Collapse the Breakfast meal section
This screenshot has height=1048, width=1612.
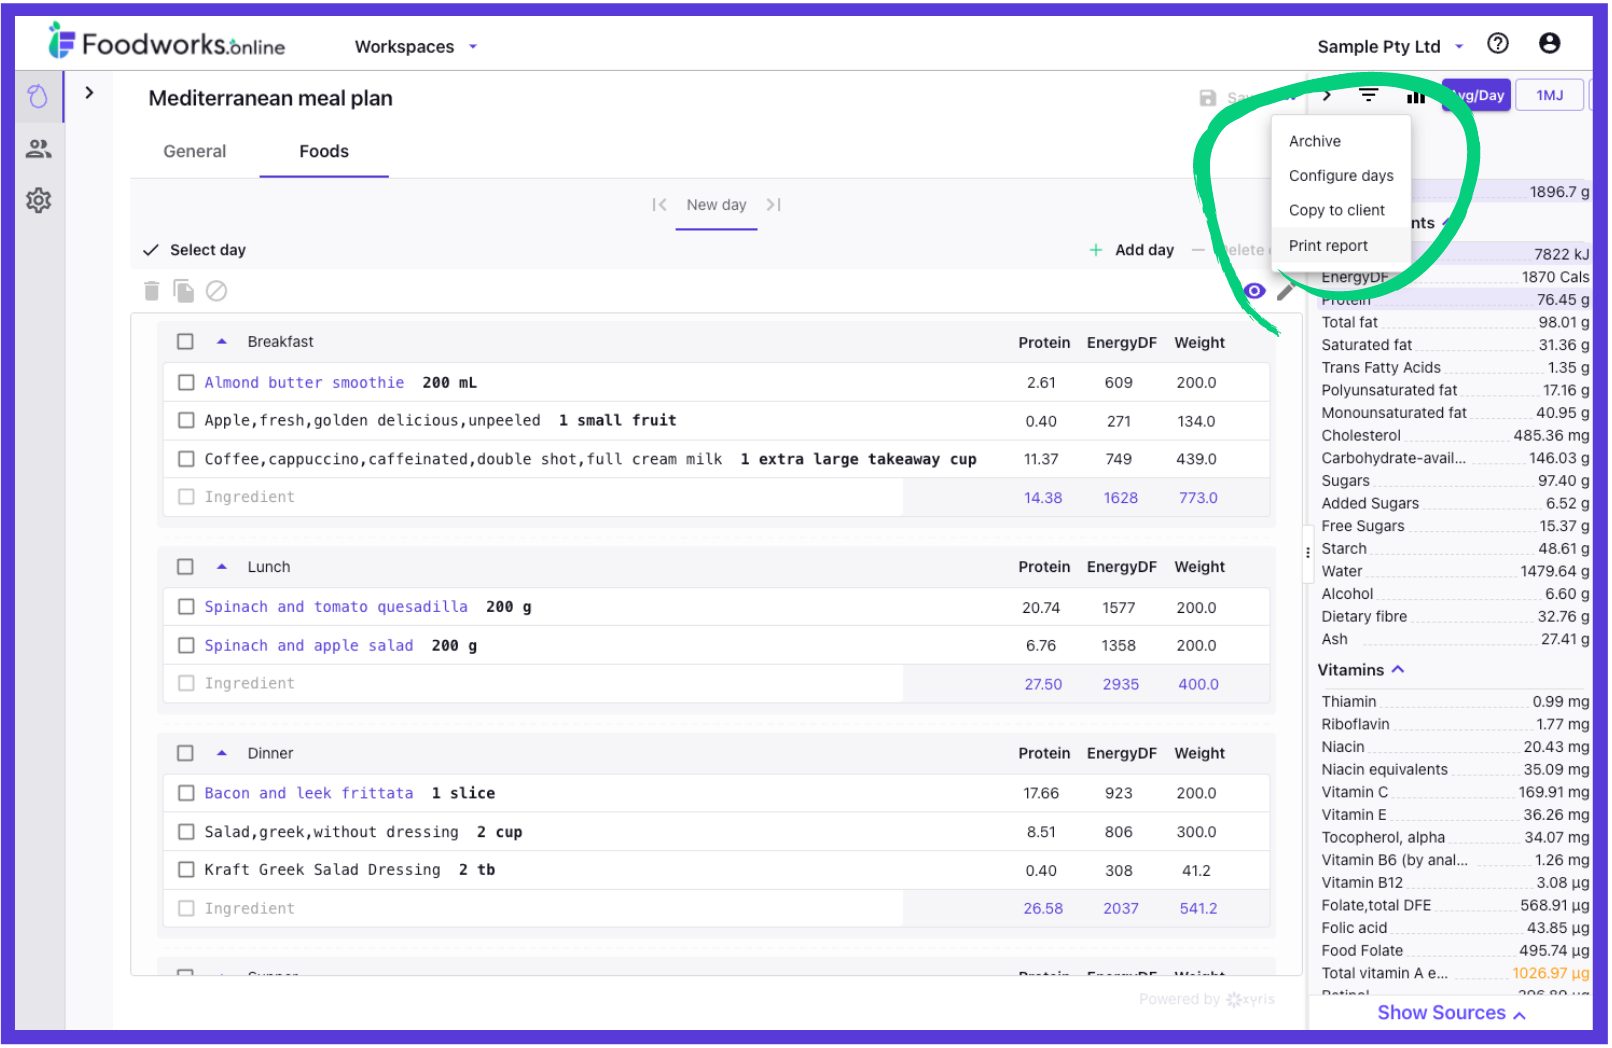(x=222, y=342)
